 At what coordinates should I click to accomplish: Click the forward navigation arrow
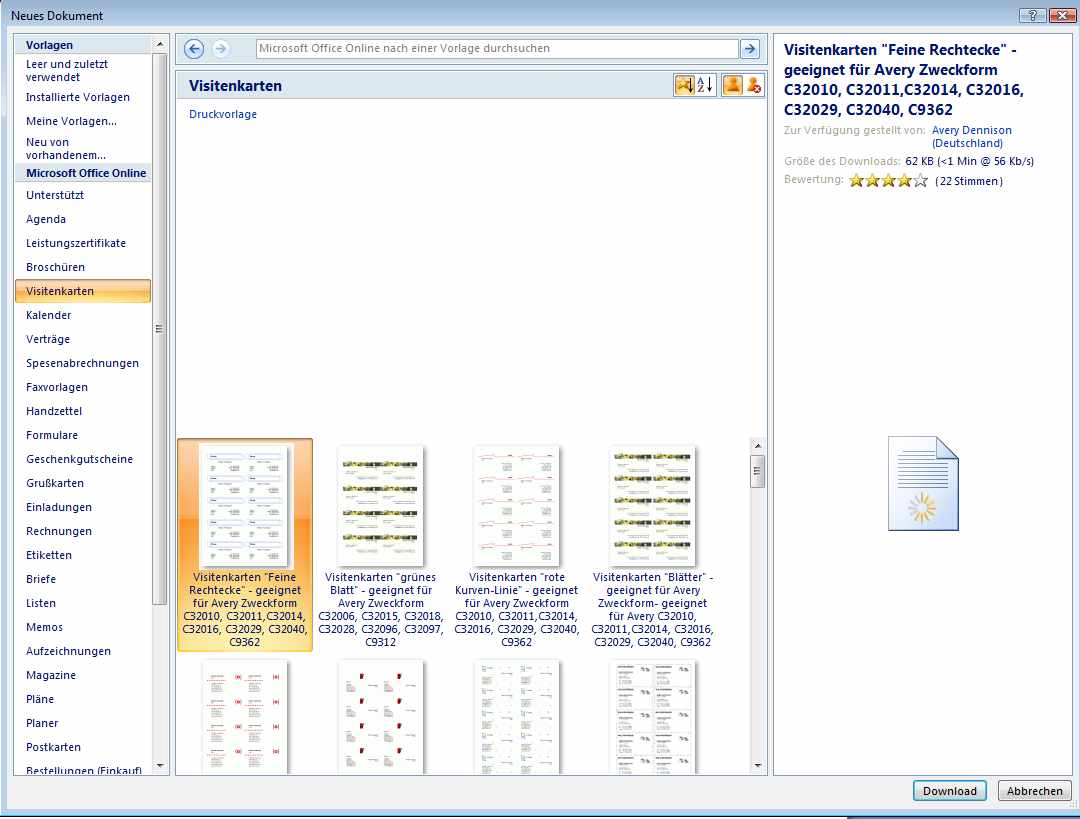[x=220, y=49]
